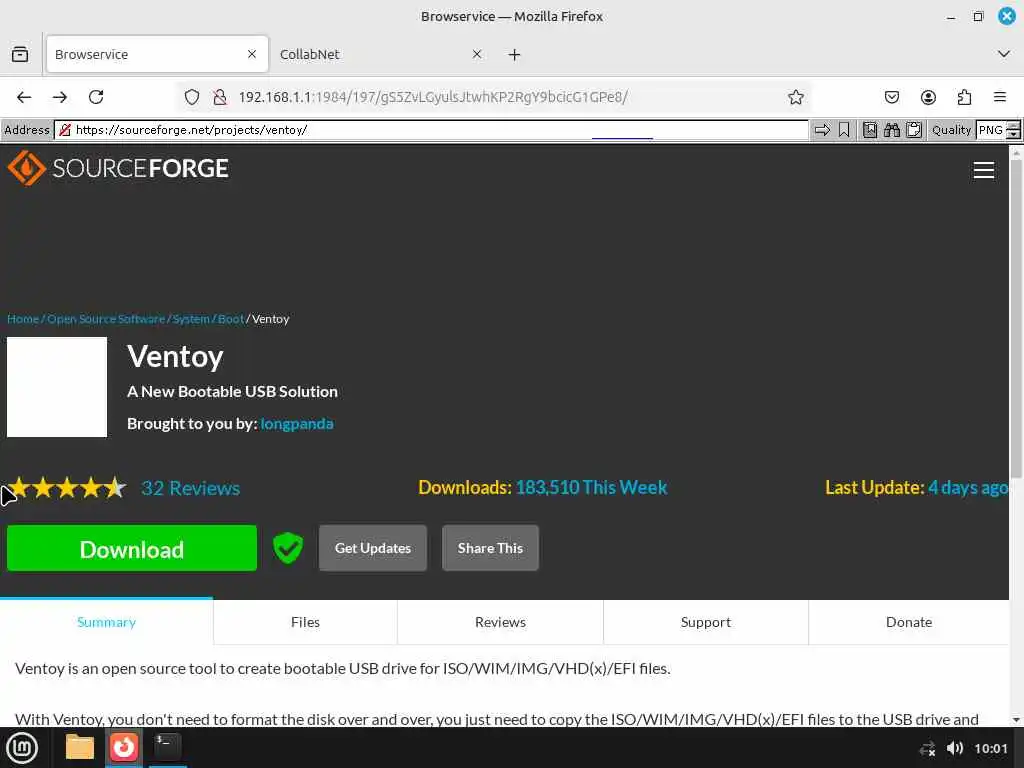Image resolution: width=1024 pixels, height=768 pixels.
Task: Switch to the CollabNet tab
Action: tap(379, 54)
